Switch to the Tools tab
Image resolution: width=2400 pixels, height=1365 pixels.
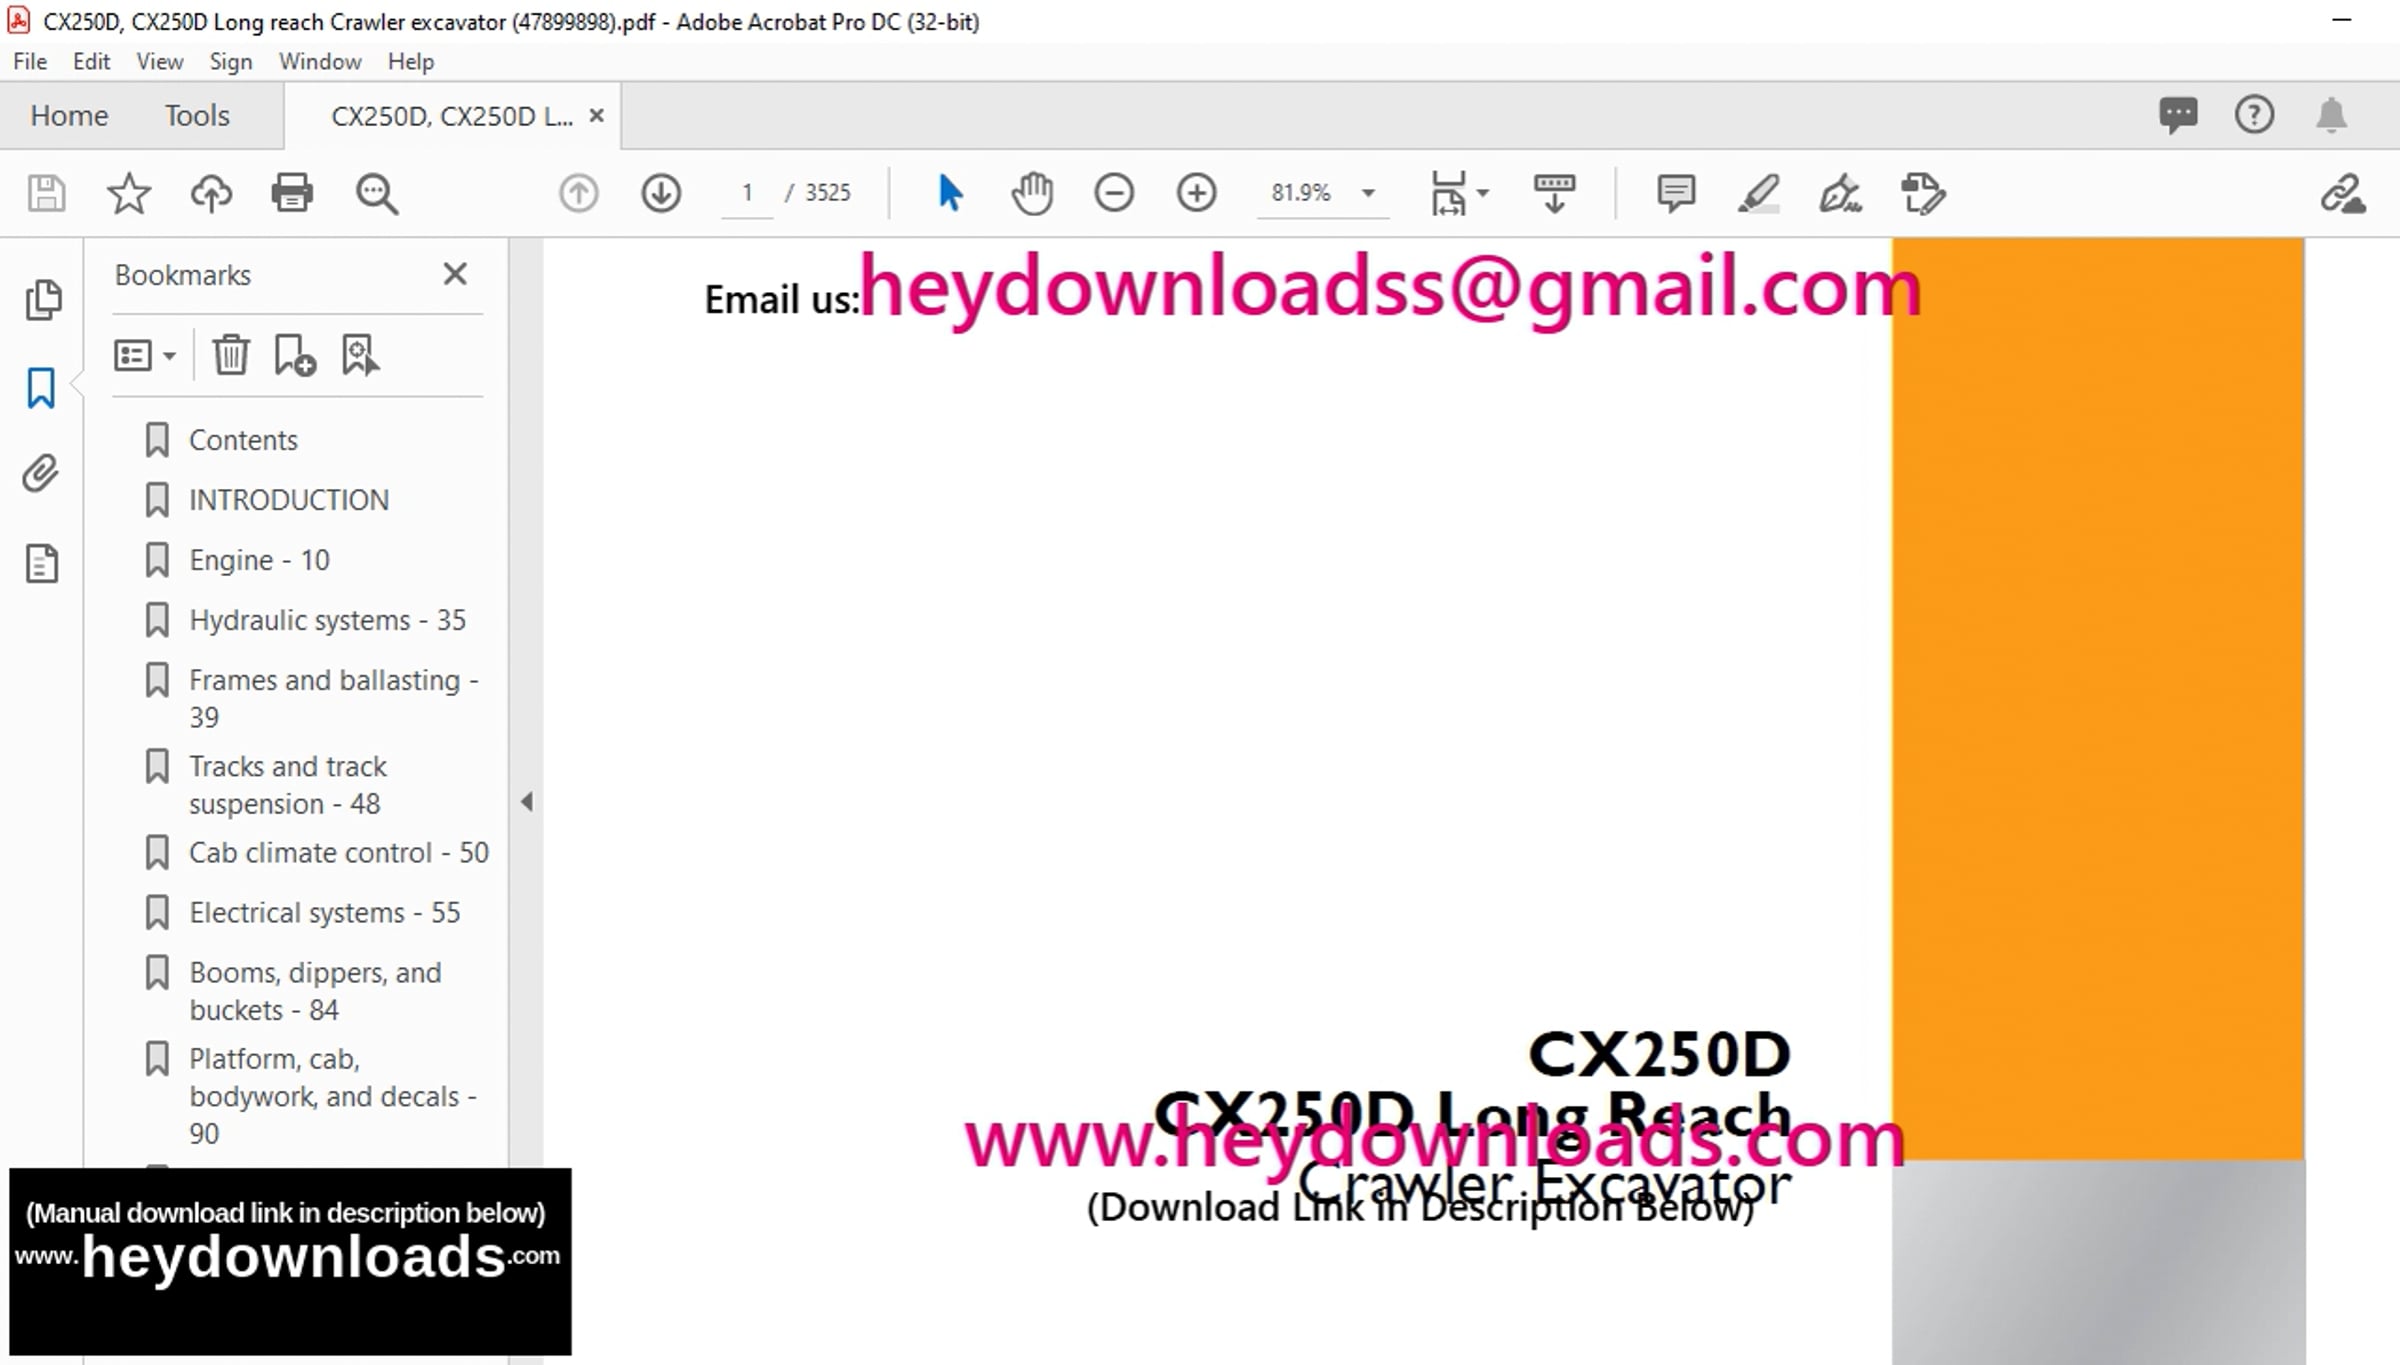click(x=197, y=116)
